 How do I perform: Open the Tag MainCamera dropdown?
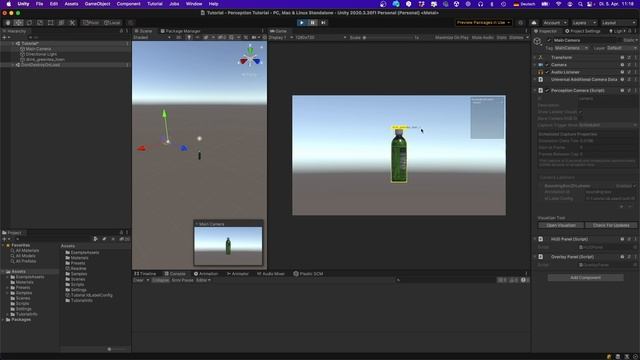point(571,48)
